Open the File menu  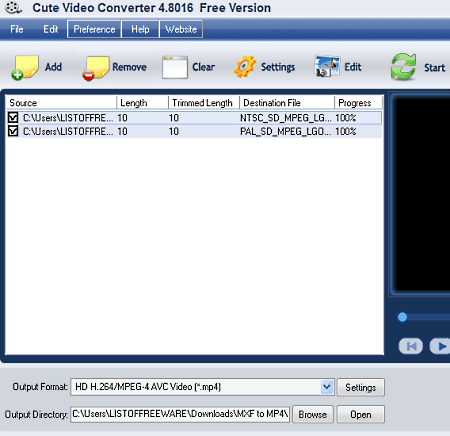click(x=17, y=29)
